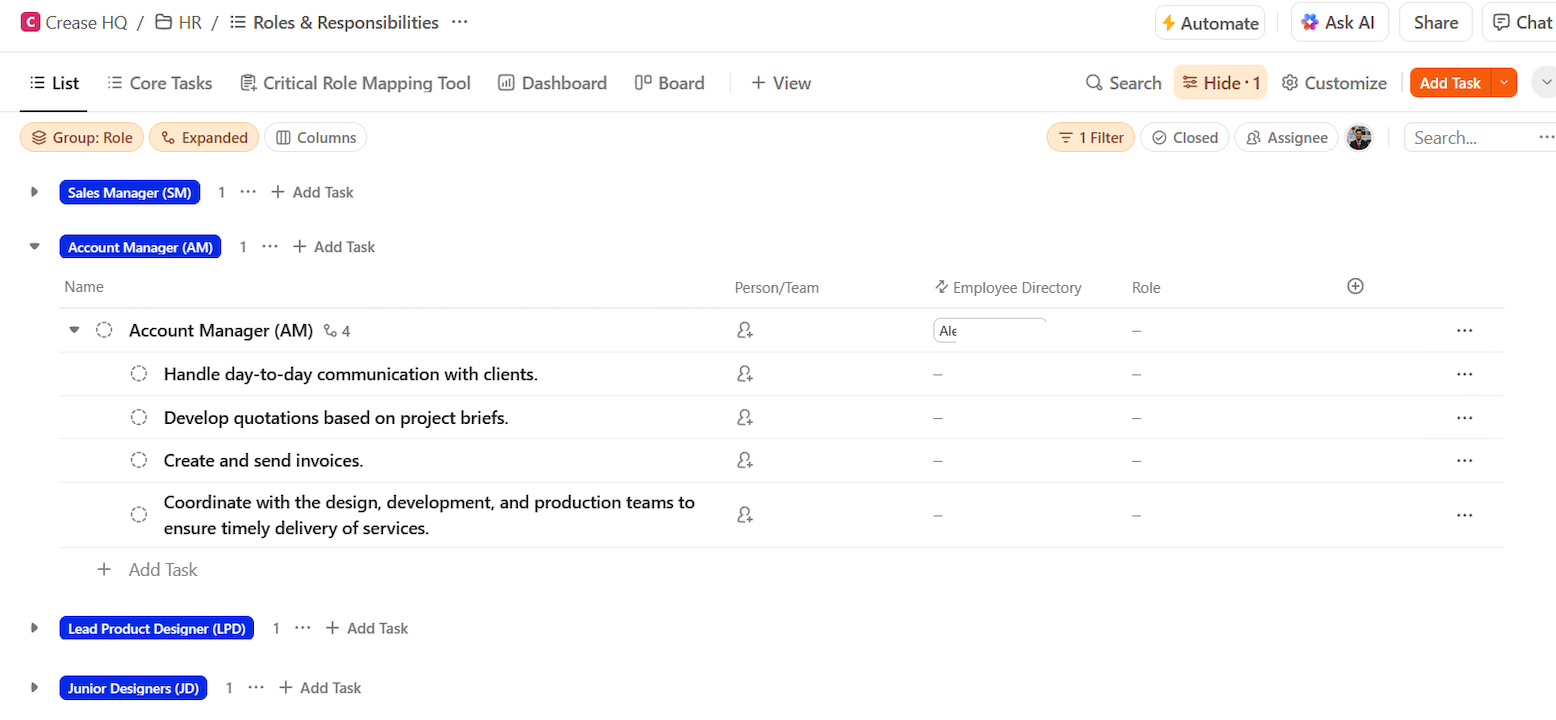Add assignee to Create and send invoices

pos(744,461)
